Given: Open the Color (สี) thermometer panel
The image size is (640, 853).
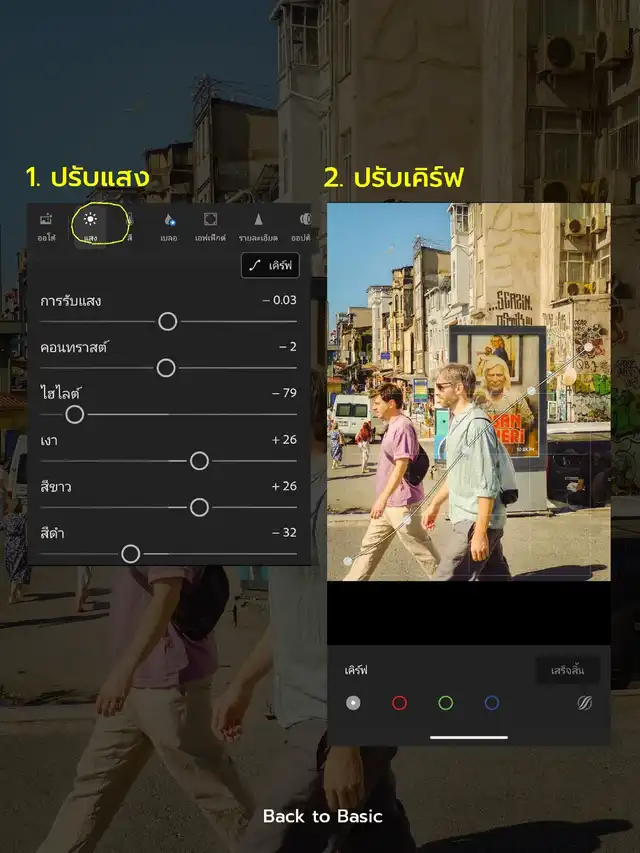Looking at the screenshot, I should [129, 225].
